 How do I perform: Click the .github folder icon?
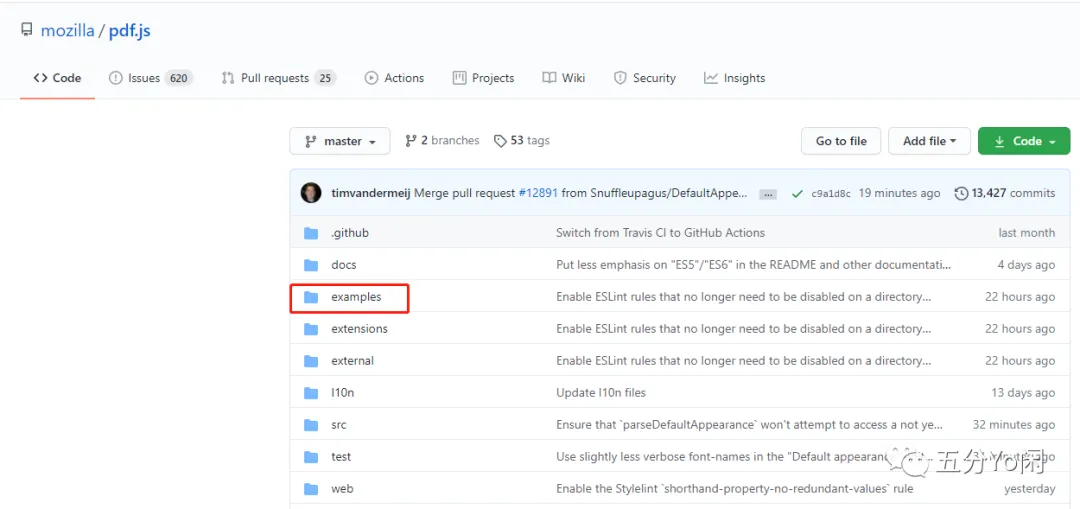point(311,233)
